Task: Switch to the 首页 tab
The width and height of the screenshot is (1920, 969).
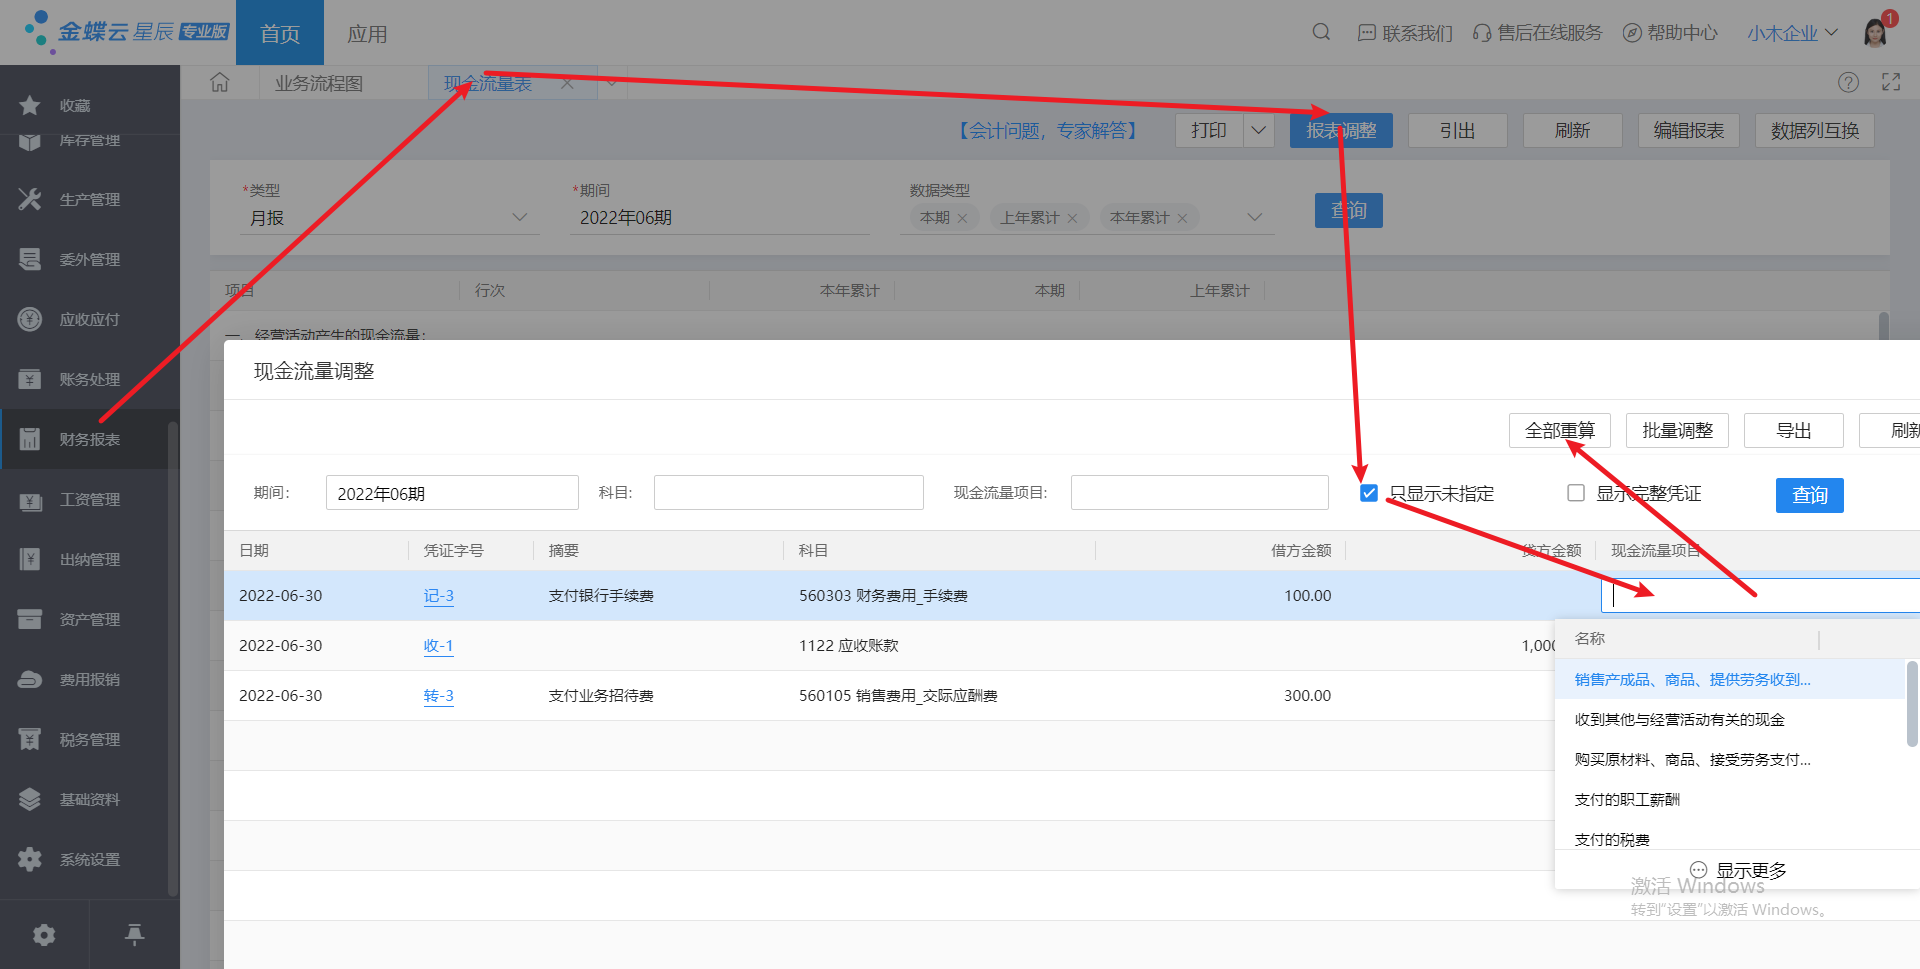Action: pyautogui.click(x=279, y=33)
